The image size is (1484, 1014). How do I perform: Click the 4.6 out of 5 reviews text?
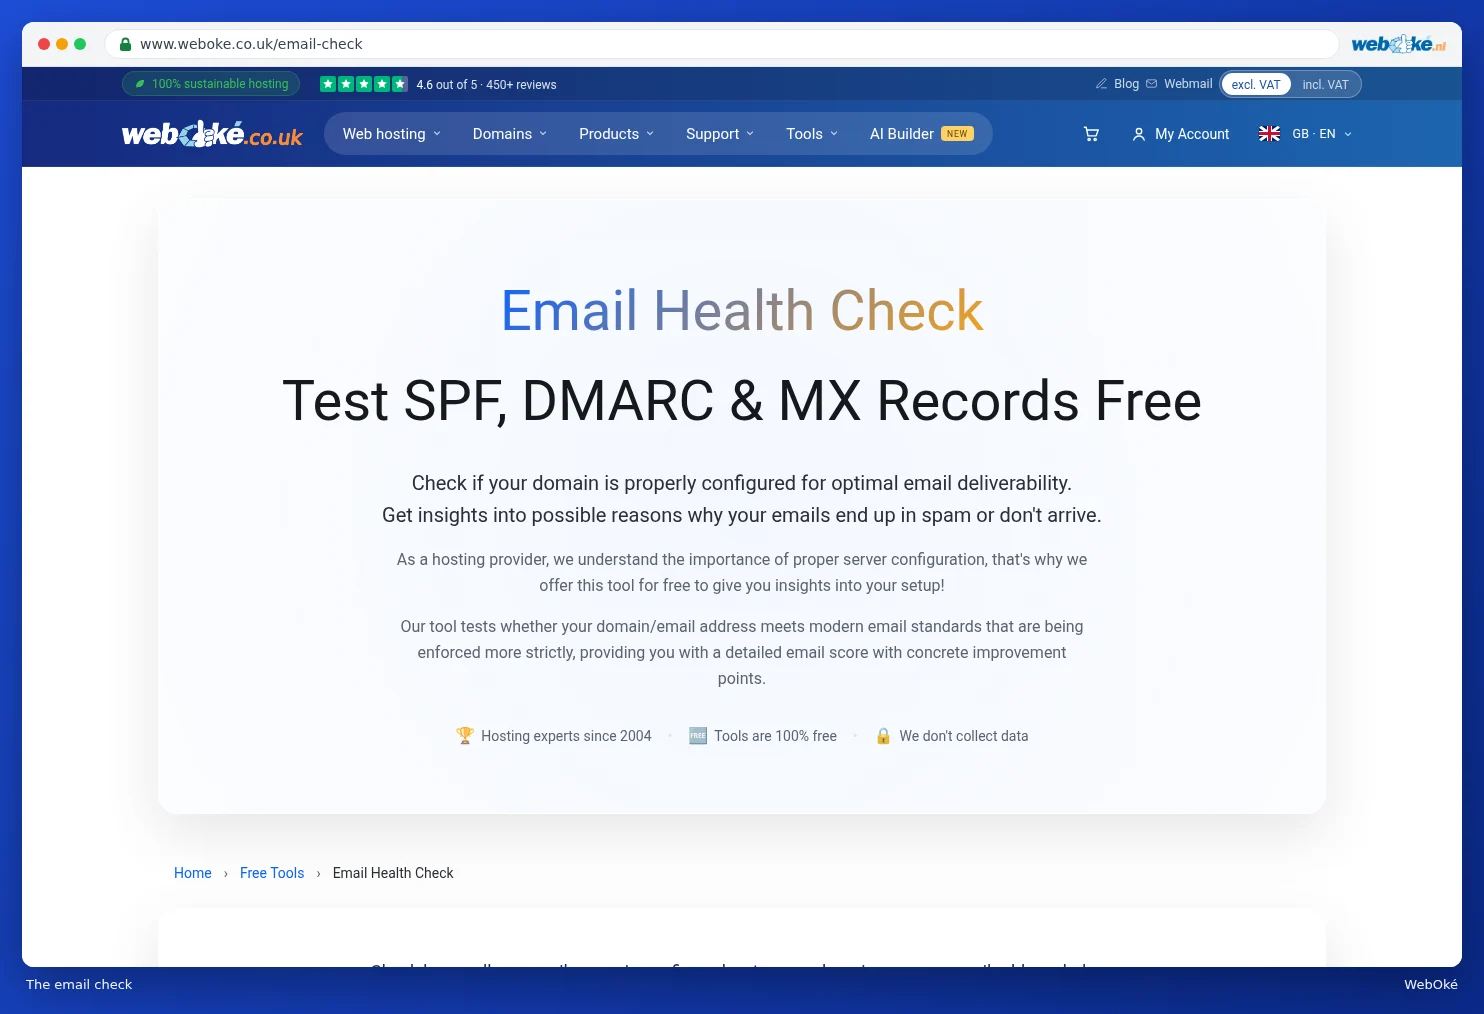(x=486, y=85)
